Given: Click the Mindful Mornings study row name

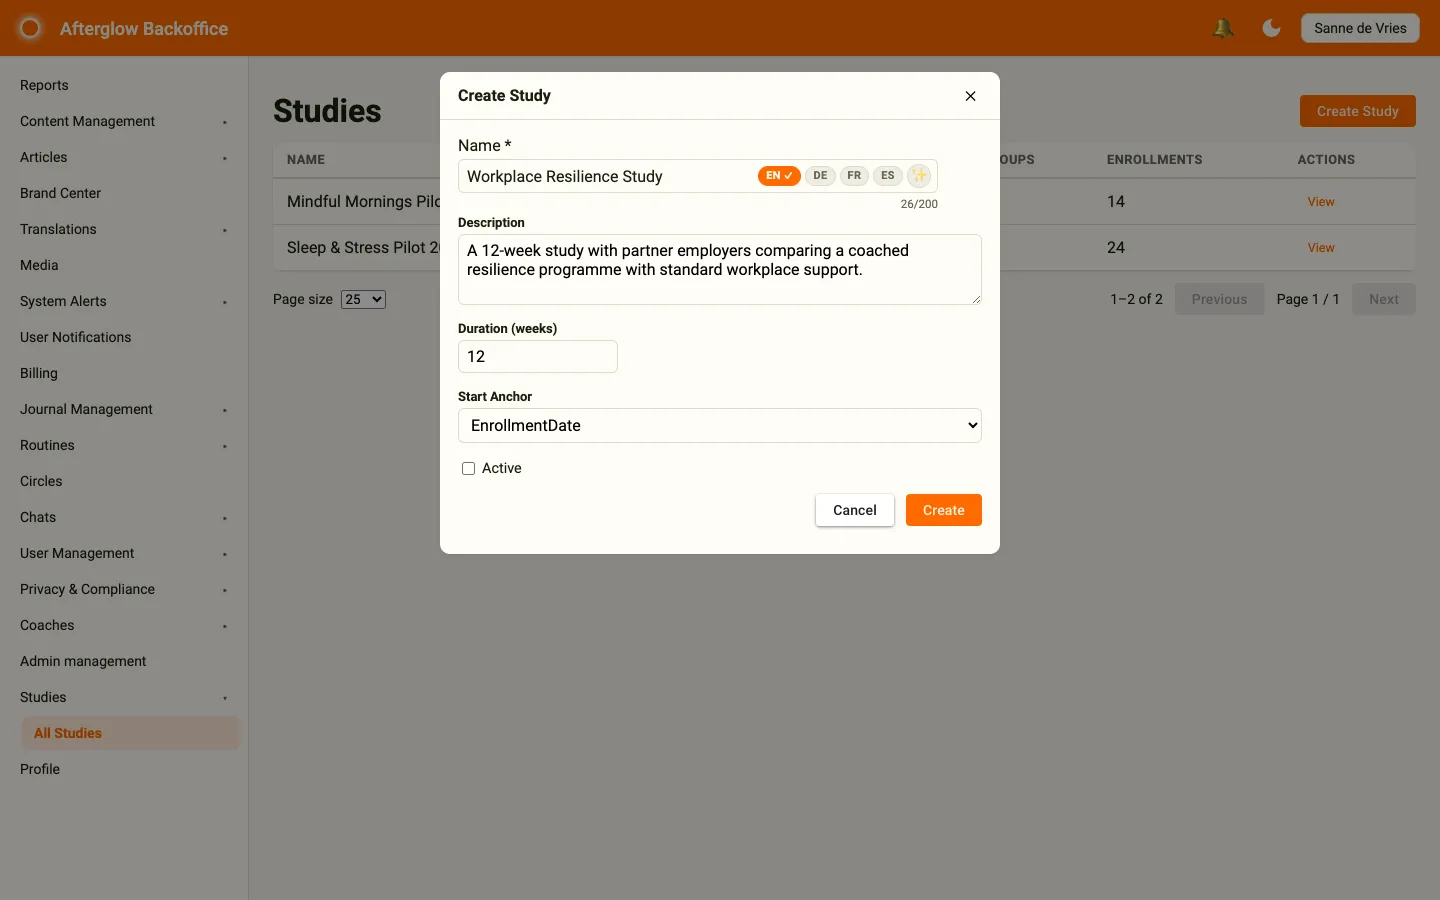Looking at the screenshot, I should pos(363,202).
